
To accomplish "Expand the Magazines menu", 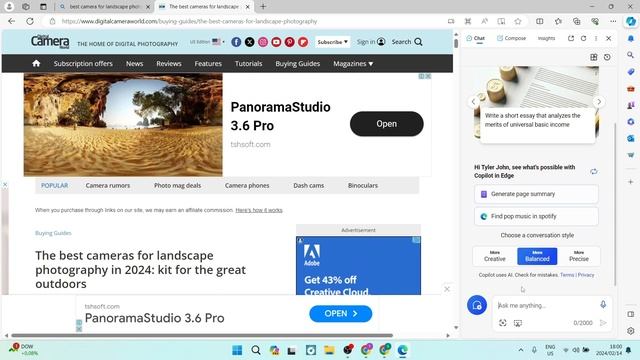I will (x=353, y=64).
